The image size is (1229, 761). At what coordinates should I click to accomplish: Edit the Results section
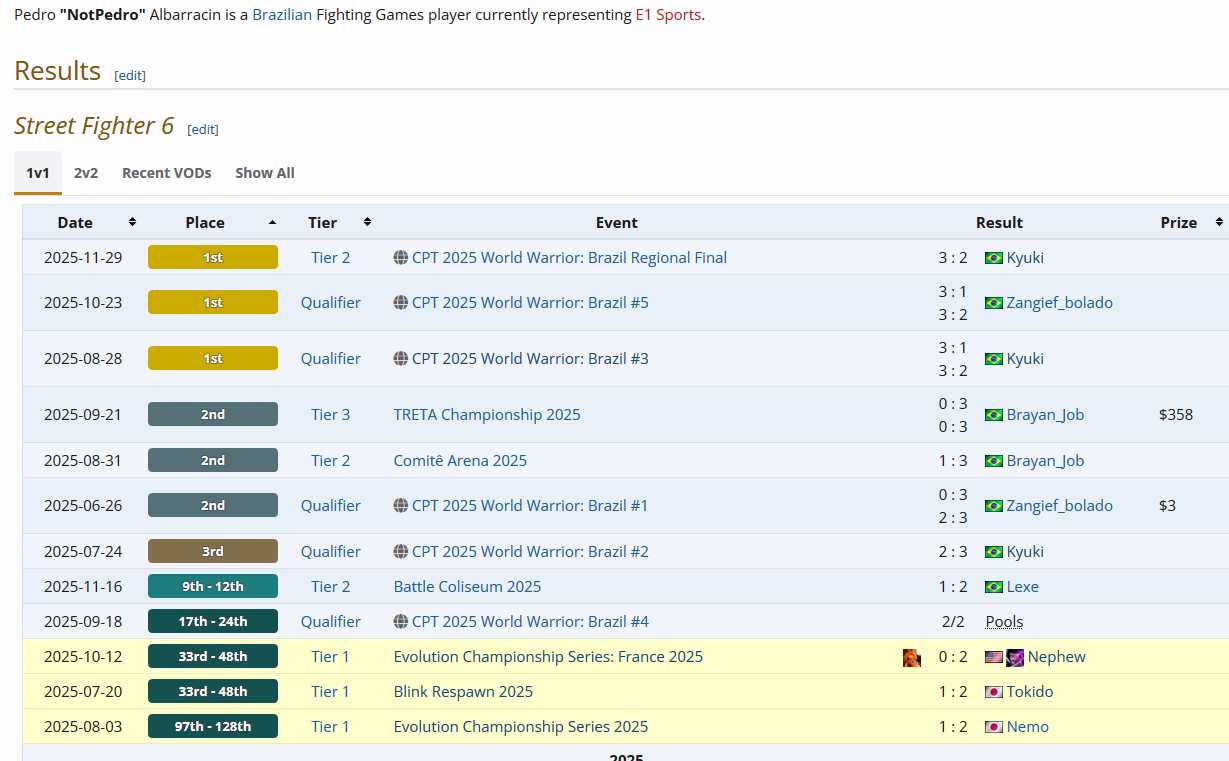tap(130, 75)
